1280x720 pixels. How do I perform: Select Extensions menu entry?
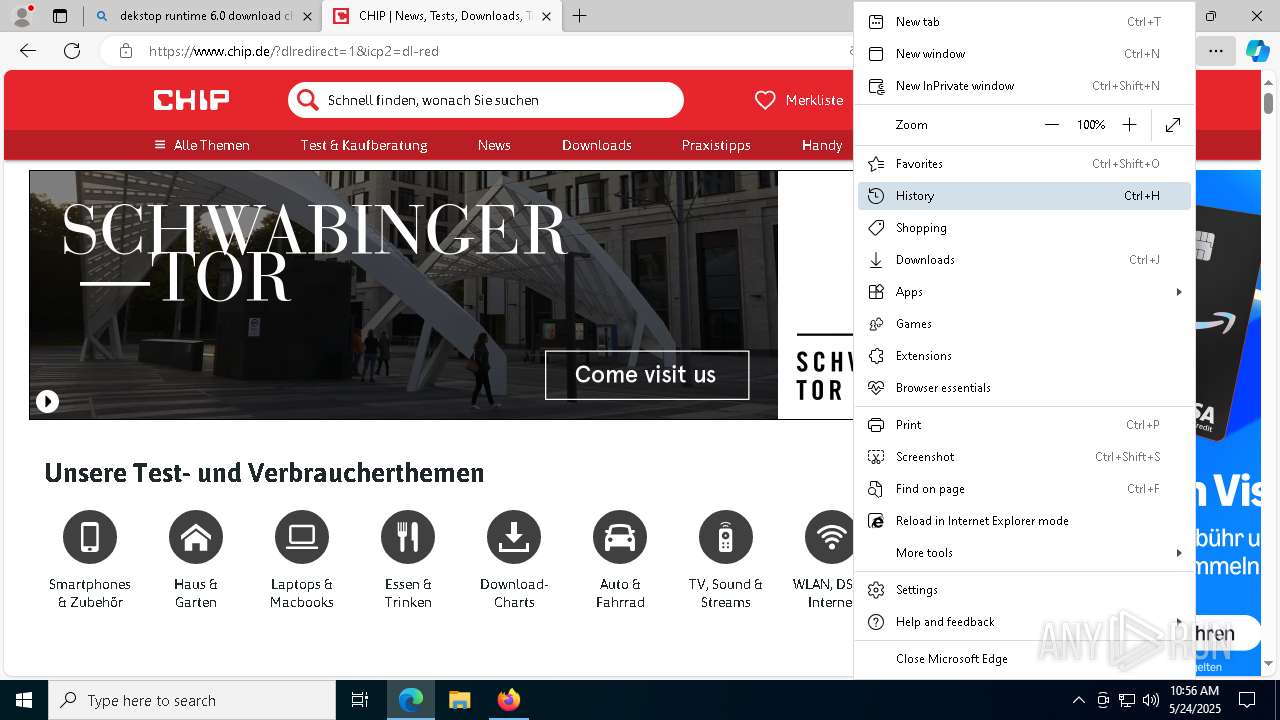1024,356
